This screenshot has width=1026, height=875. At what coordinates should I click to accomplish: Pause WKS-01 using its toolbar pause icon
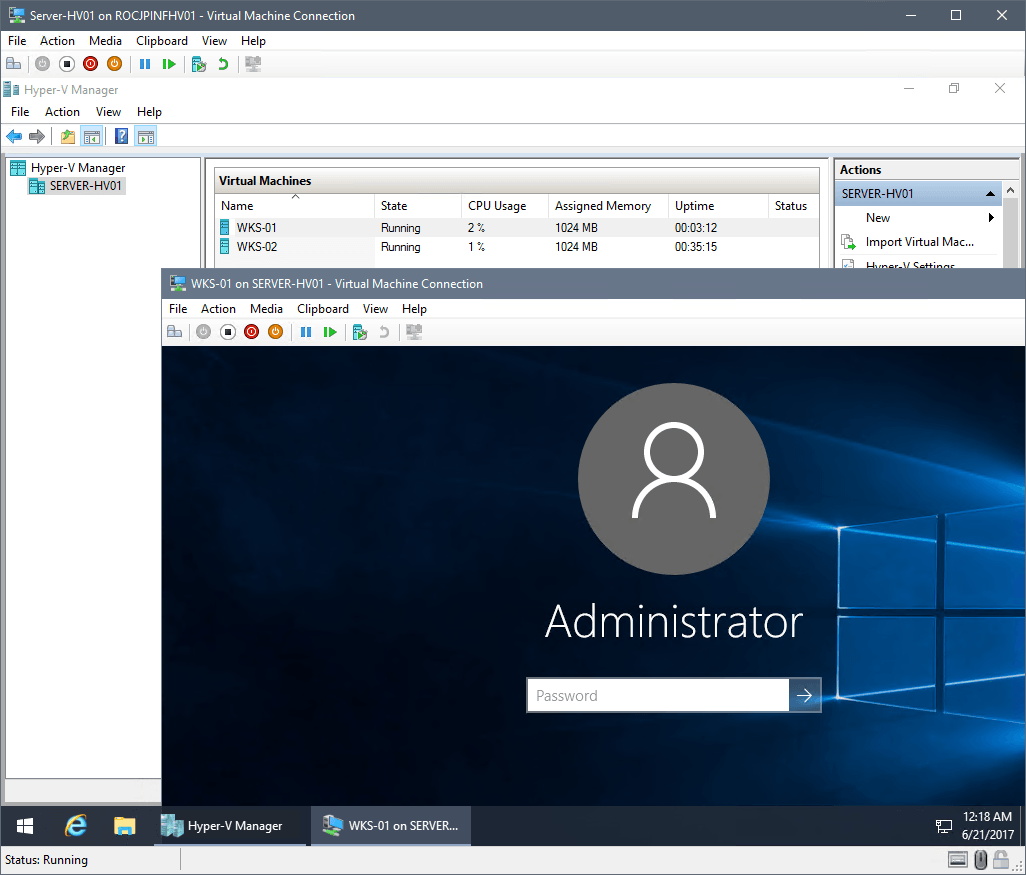coord(306,332)
